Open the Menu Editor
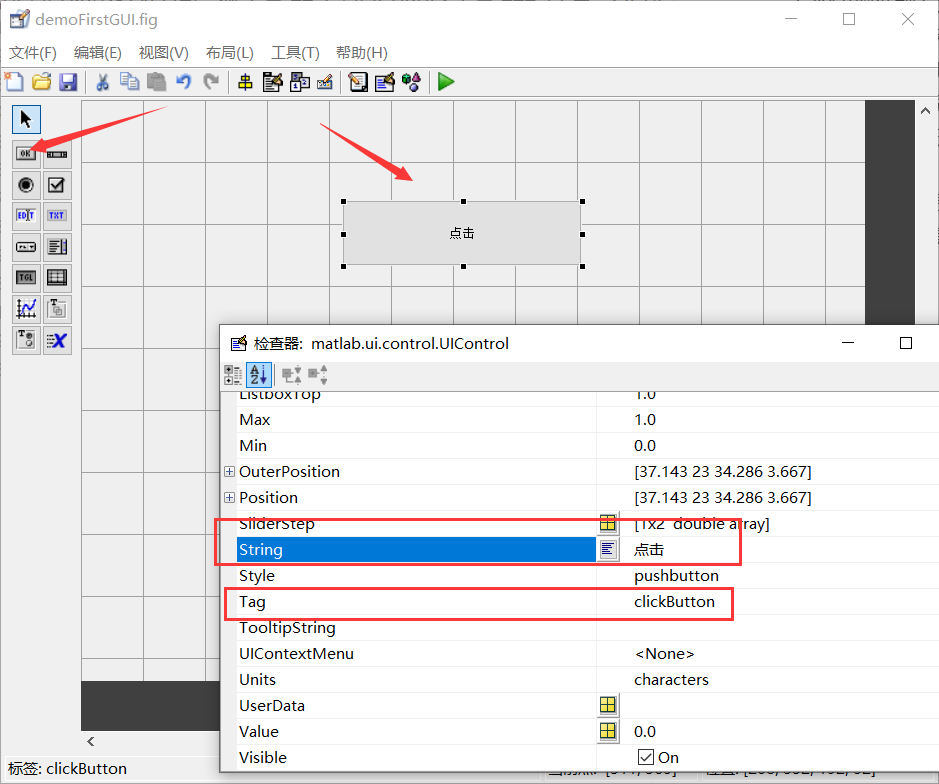Viewport: 939px width, 784px height. pyautogui.click(x=273, y=82)
